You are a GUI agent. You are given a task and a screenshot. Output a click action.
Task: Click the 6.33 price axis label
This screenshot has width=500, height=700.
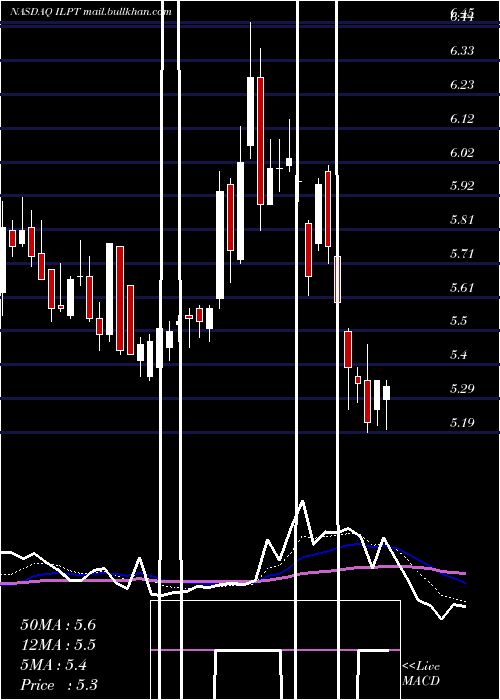click(462, 51)
